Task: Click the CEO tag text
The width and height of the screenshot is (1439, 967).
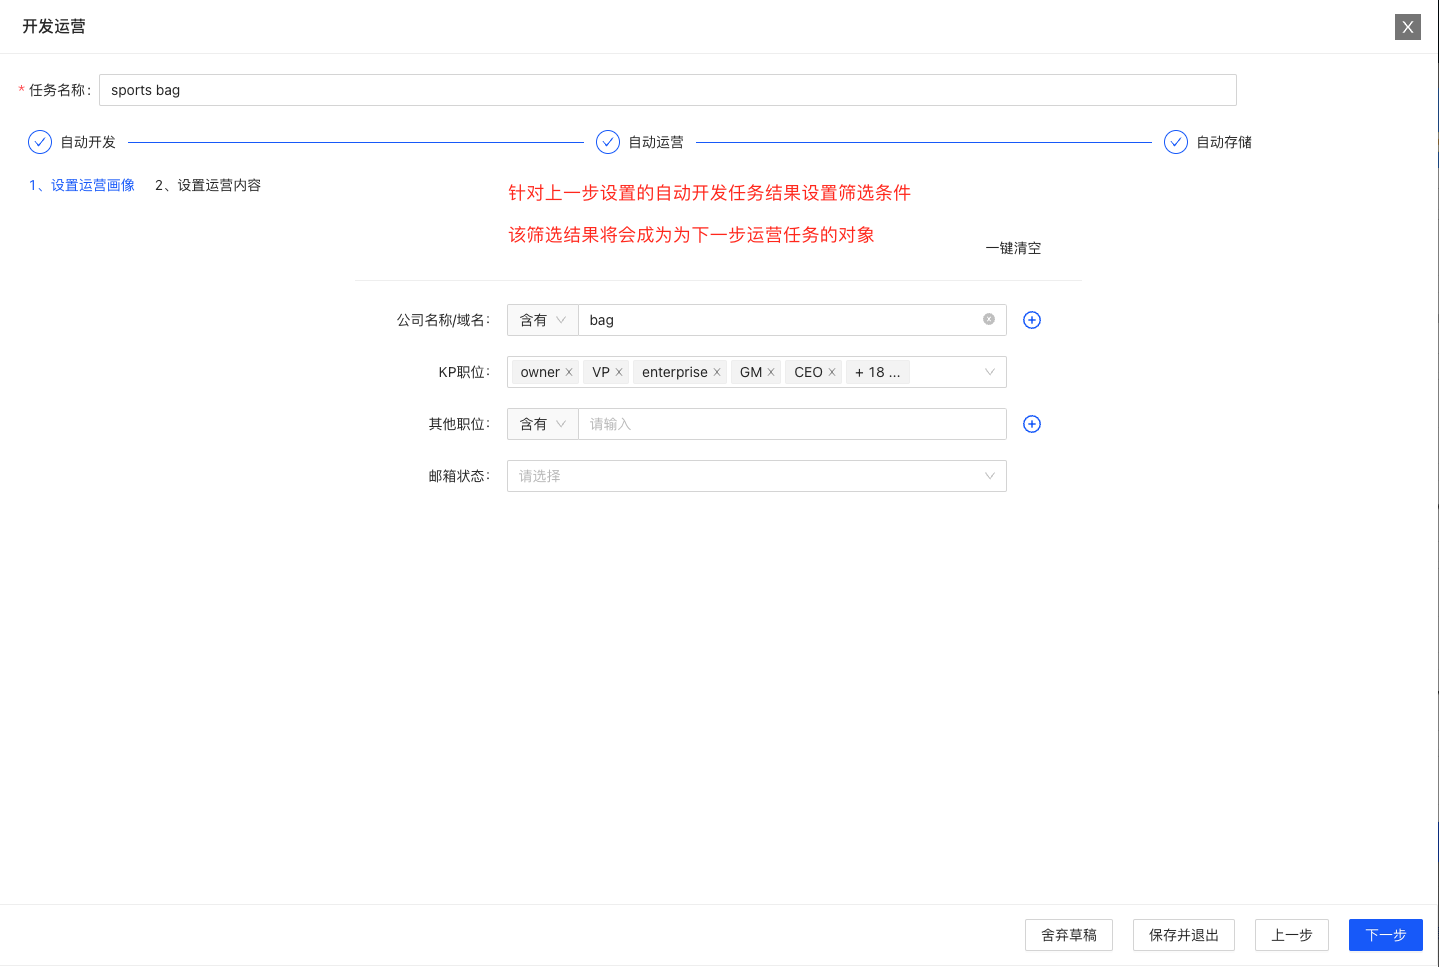Action: (808, 372)
